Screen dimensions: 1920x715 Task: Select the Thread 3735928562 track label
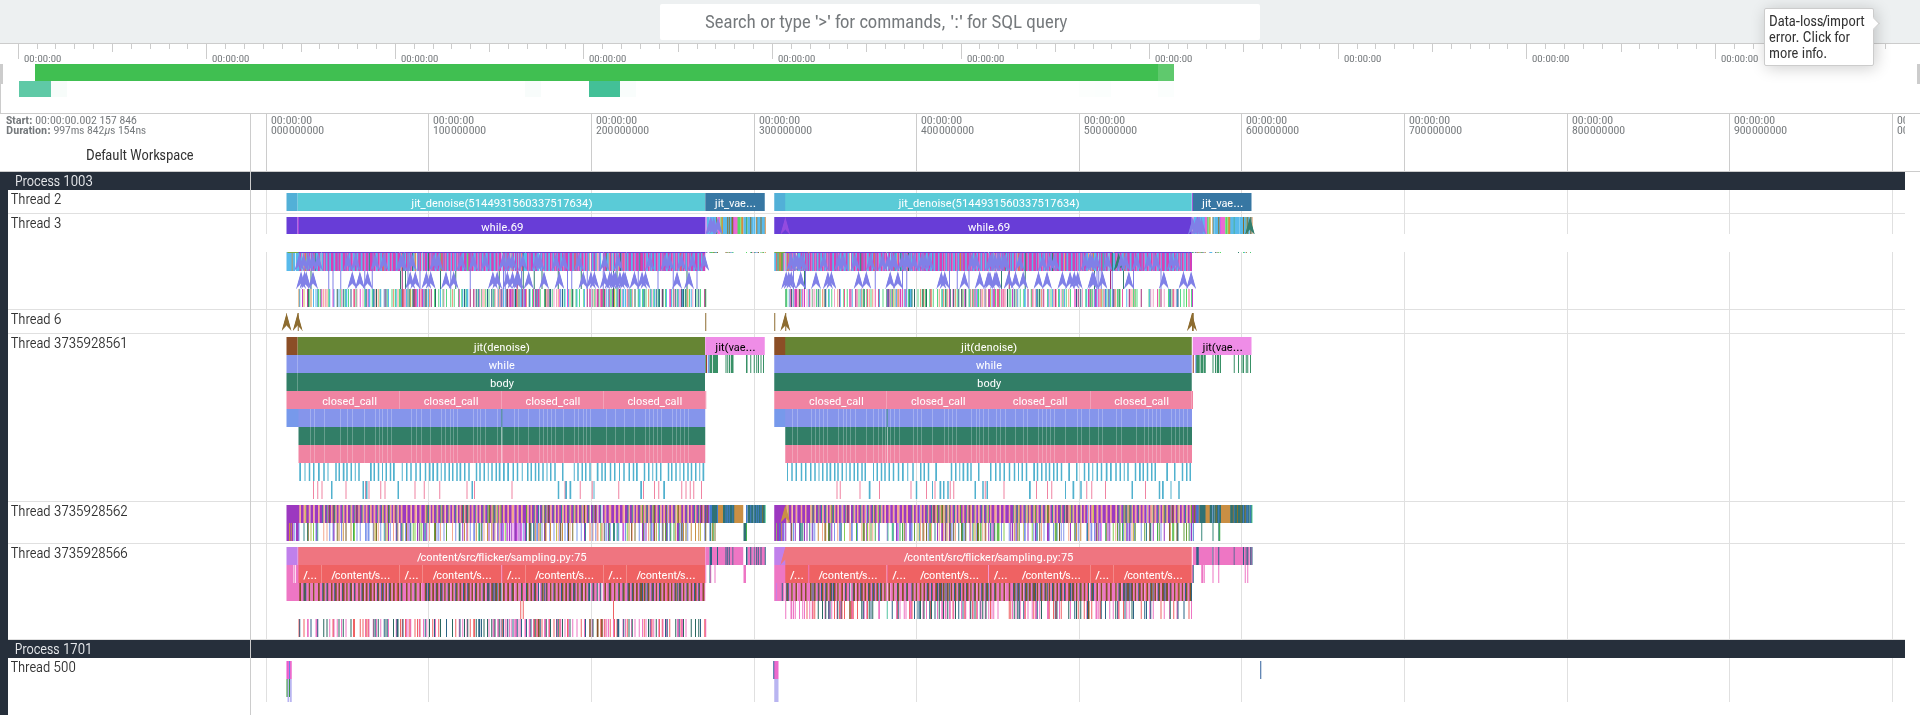[69, 511]
